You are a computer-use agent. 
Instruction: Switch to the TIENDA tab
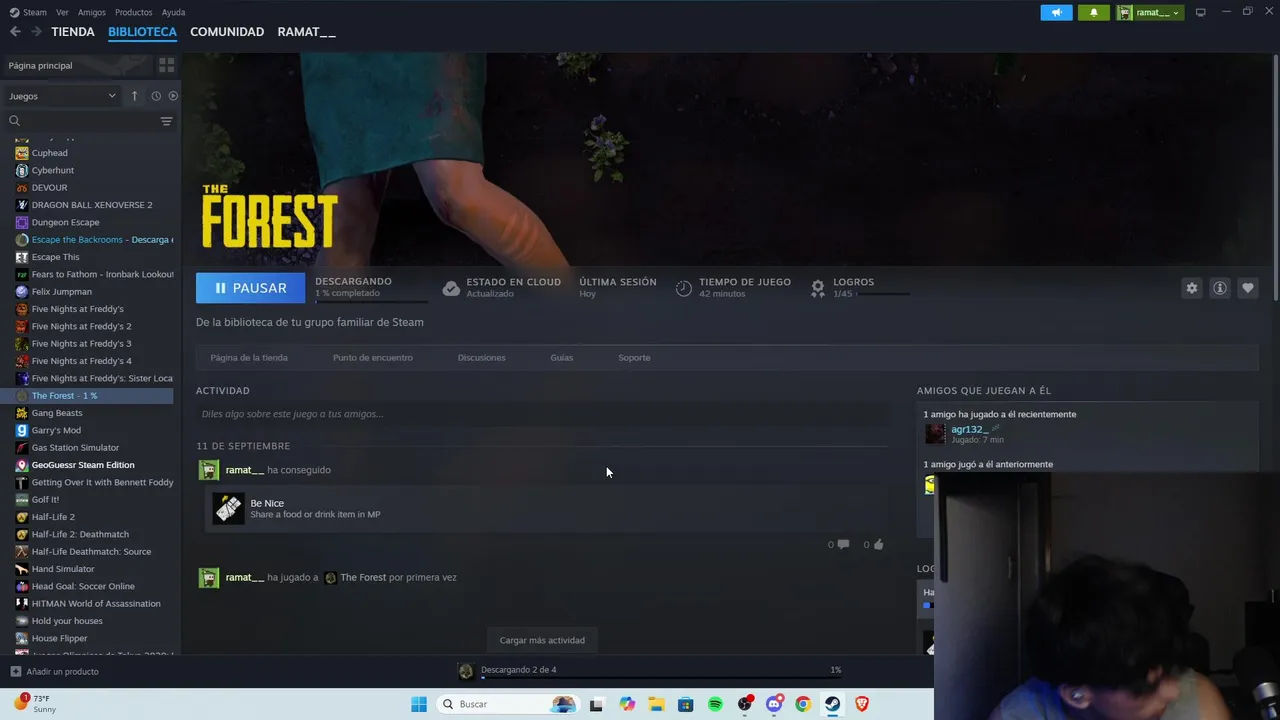73,32
